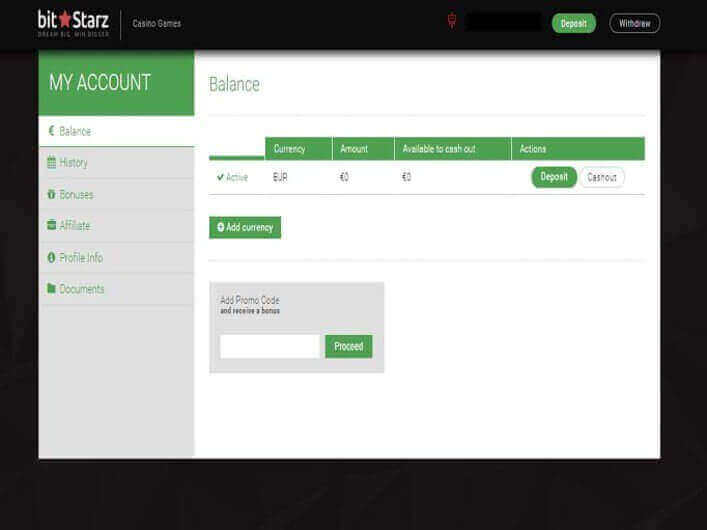This screenshot has height=530, width=707.
Task: Click the info icon beside Profile Info
Action: coord(51,258)
